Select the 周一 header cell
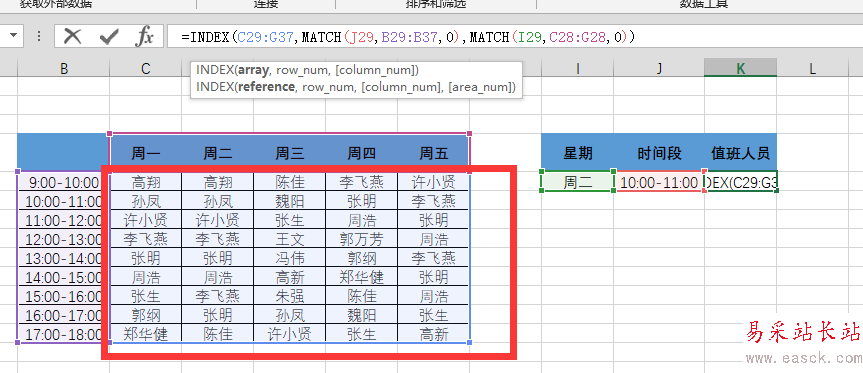Viewport: 863px width, 373px height. click(145, 153)
